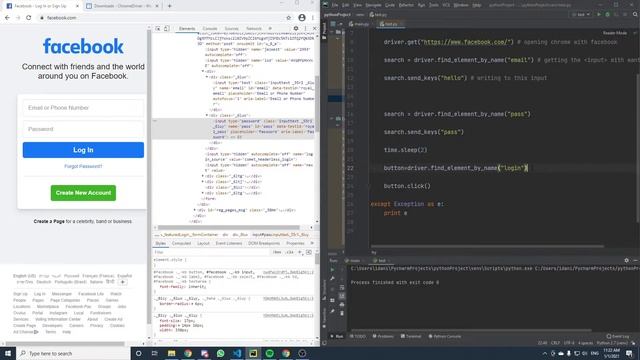This screenshot has width=640, height=360.
Task: Open DevTools settings gear
Action: pyautogui.click(x=296, y=29)
